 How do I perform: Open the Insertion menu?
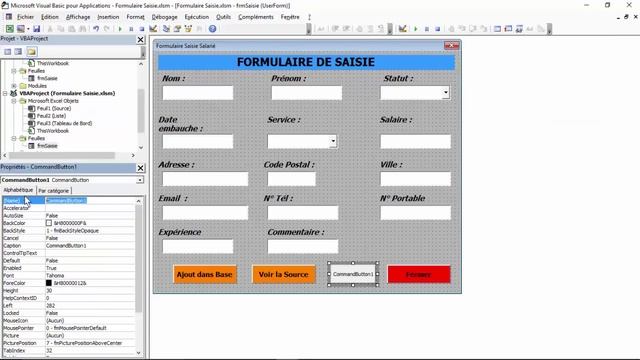(x=108, y=17)
